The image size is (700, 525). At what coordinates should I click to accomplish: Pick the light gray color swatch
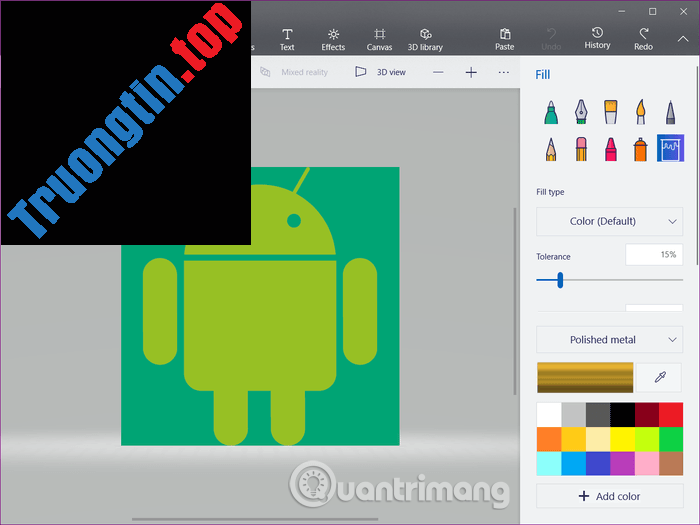(573, 415)
